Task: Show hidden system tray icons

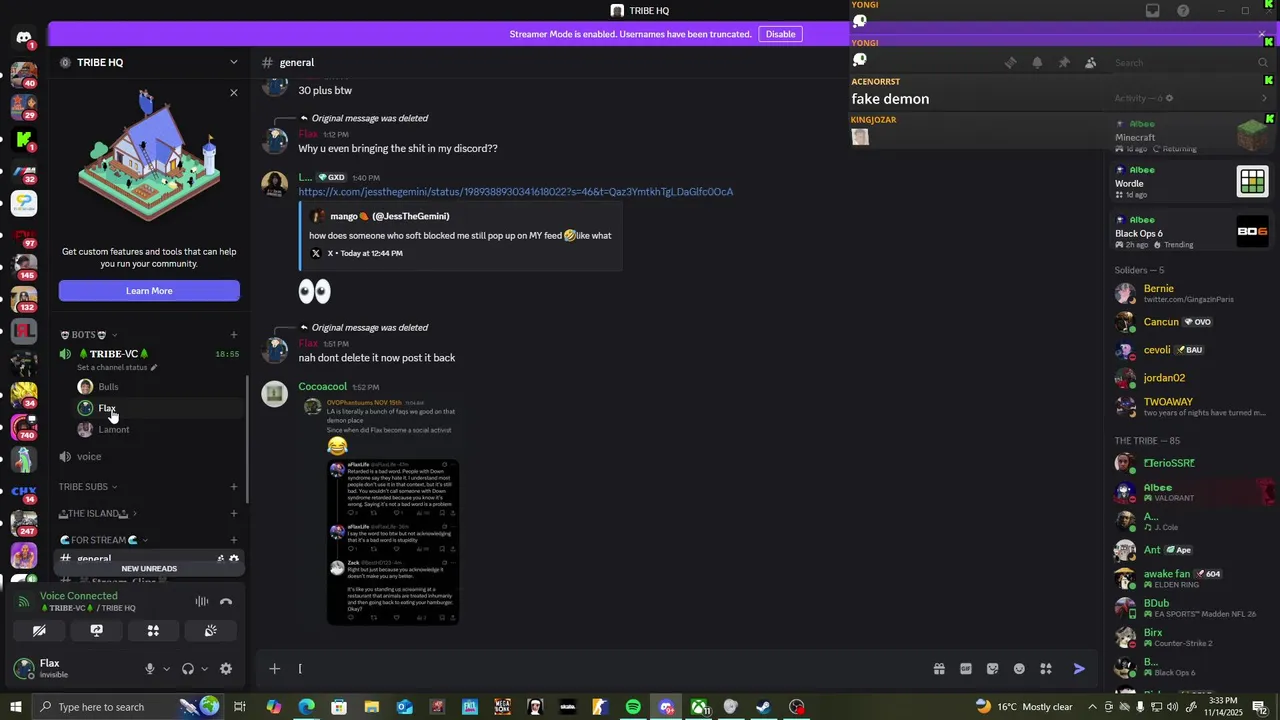Action: click(1092, 707)
